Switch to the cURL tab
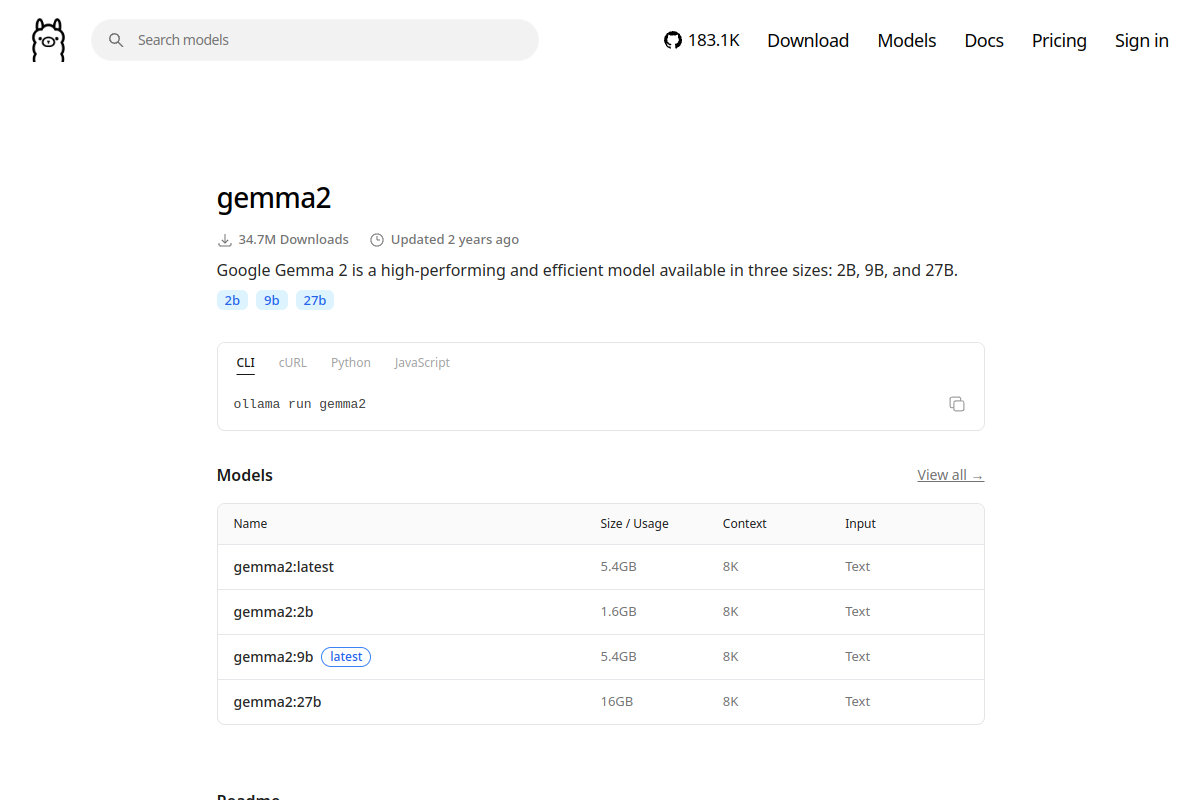Viewport: 1200px width, 800px height. pyautogui.click(x=293, y=363)
